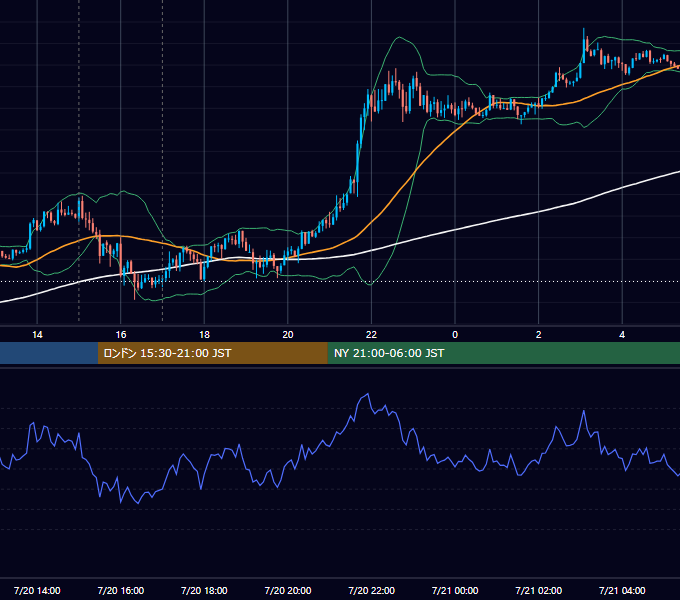
Task: Click the blue session band before London
Action: pos(49,353)
